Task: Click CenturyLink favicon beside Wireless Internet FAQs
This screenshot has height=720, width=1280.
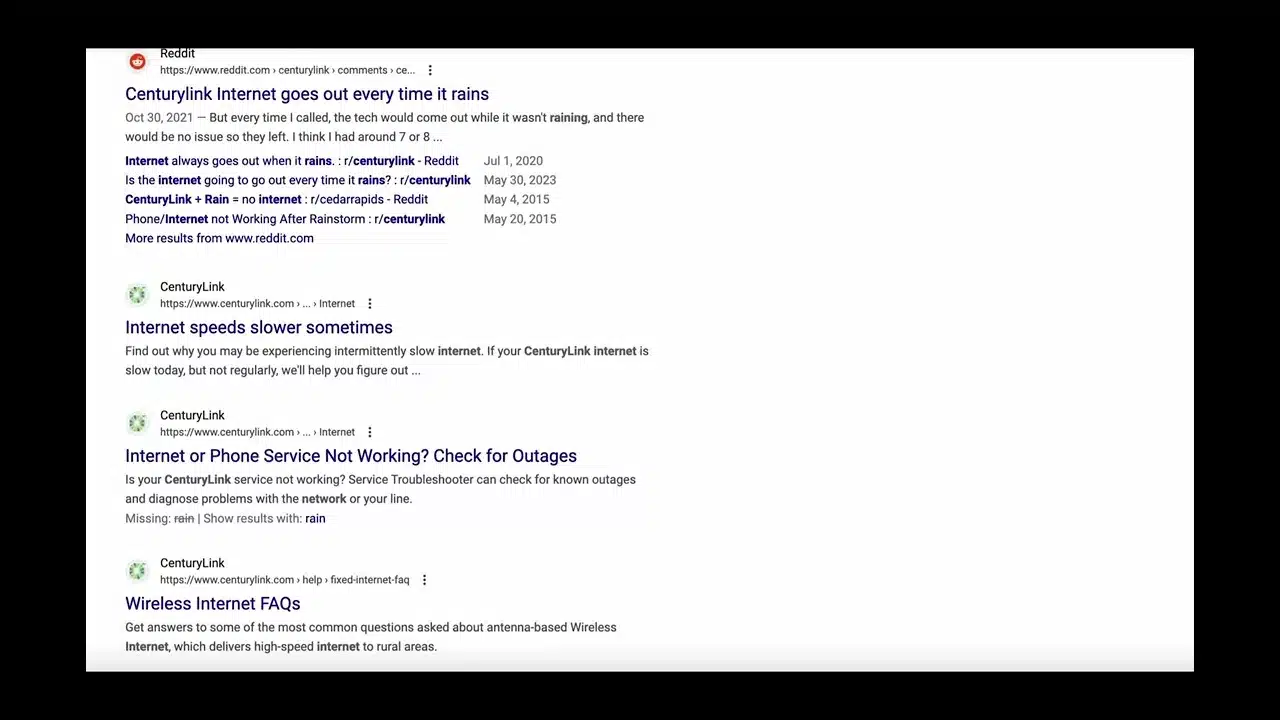Action: coord(137,571)
